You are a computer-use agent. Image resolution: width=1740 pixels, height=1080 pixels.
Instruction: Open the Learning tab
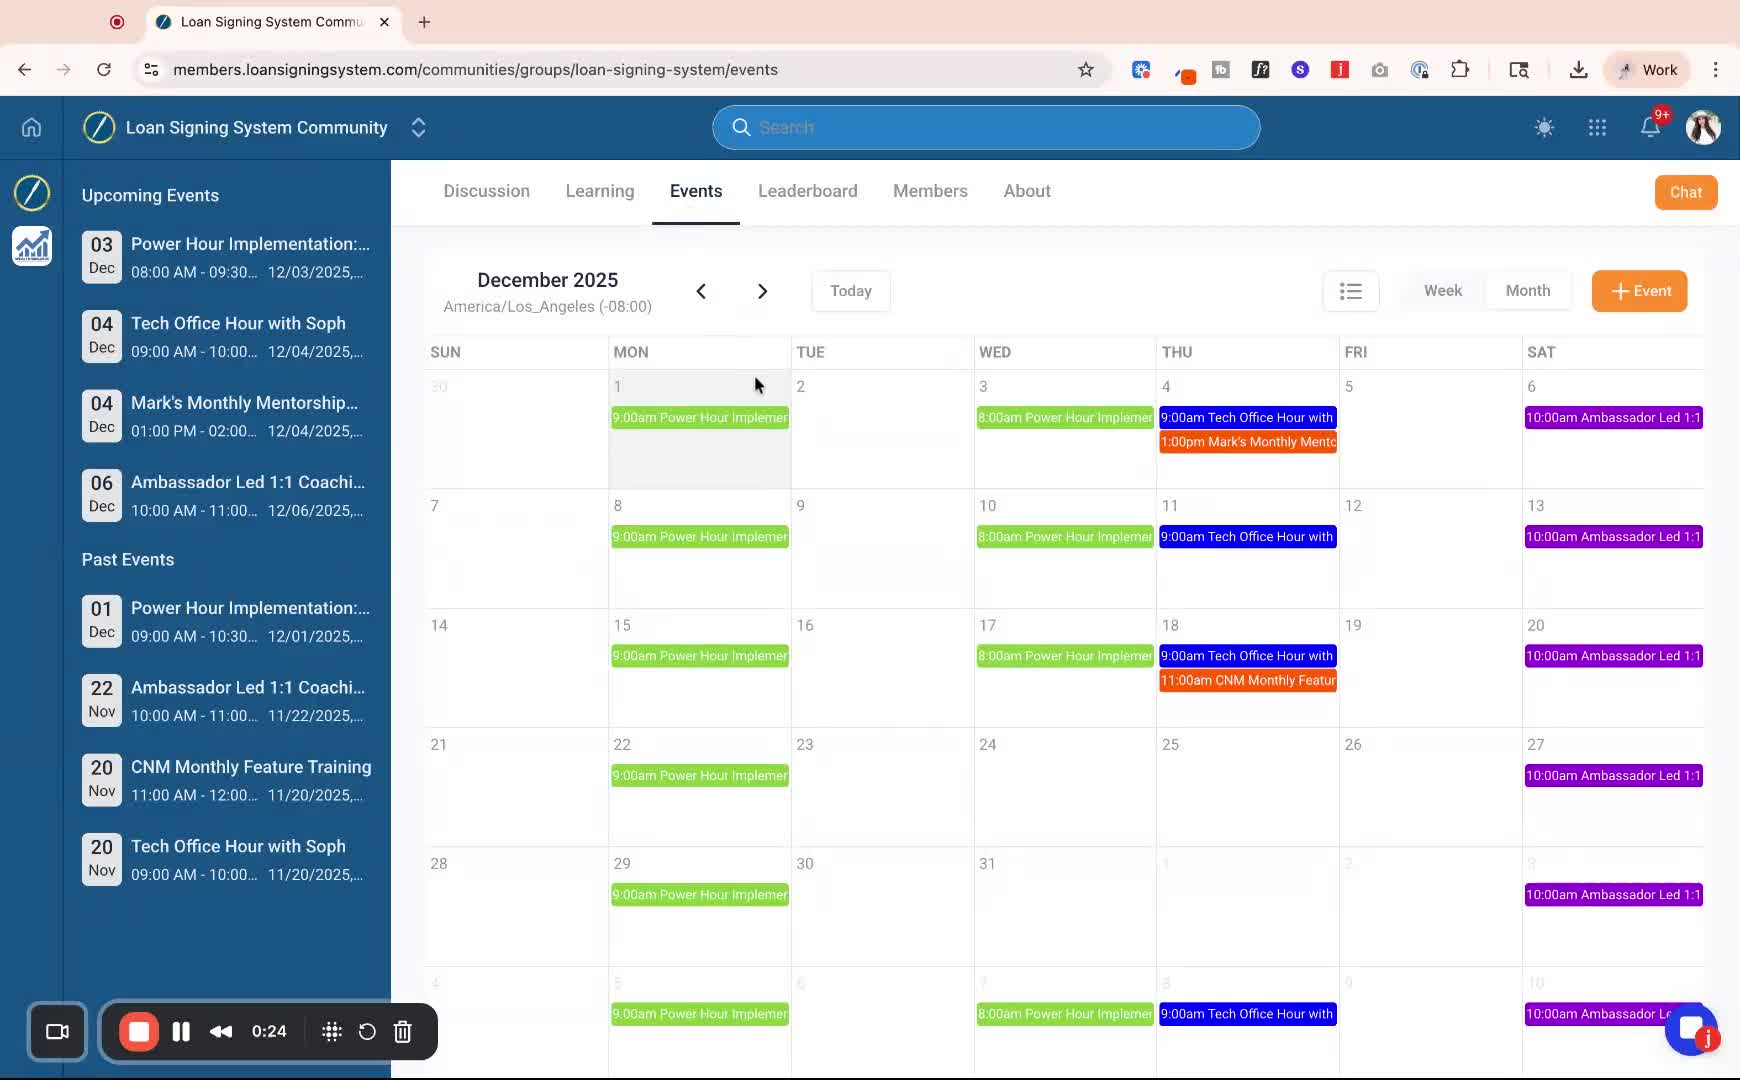600,191
